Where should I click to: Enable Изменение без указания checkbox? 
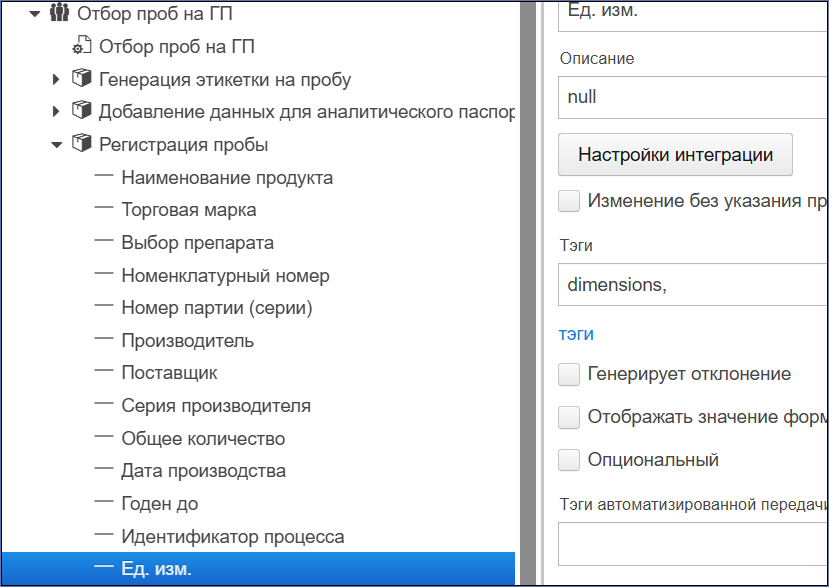coord(569,201)
